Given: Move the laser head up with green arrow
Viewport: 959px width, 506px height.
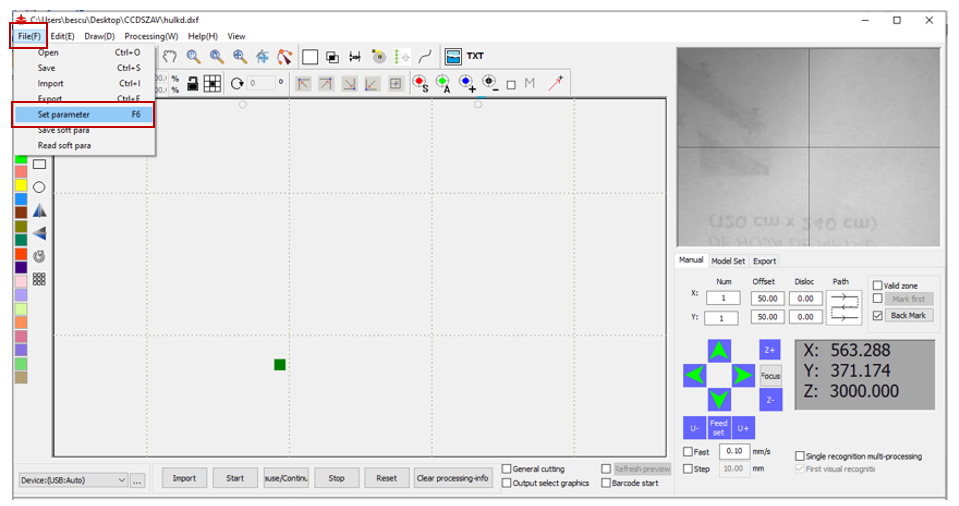Looking at the screenshot, I should click(719, 351).
